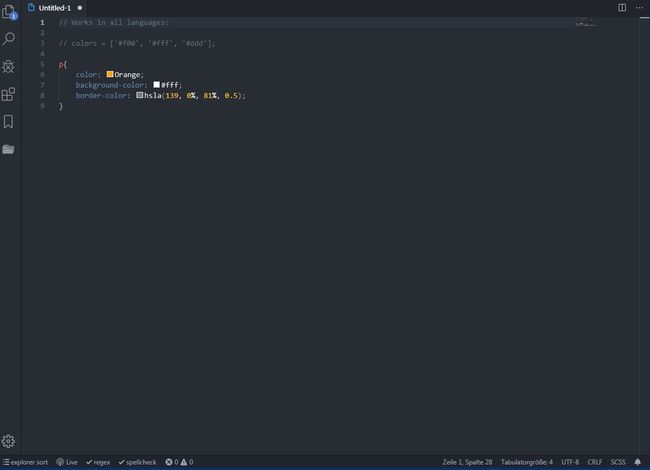
Task: Click the orange color swatch on line 6
Action: tap(110, 74)
